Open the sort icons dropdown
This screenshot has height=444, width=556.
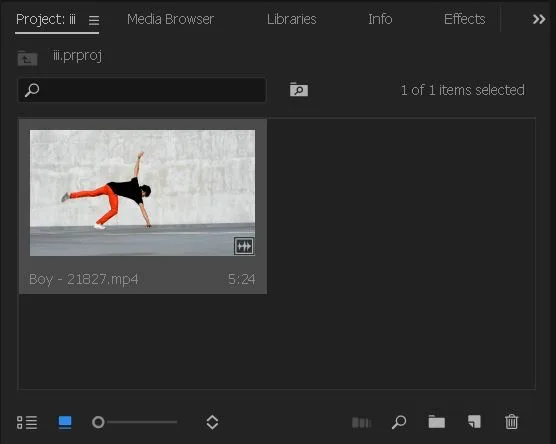[x=212, y=422]
